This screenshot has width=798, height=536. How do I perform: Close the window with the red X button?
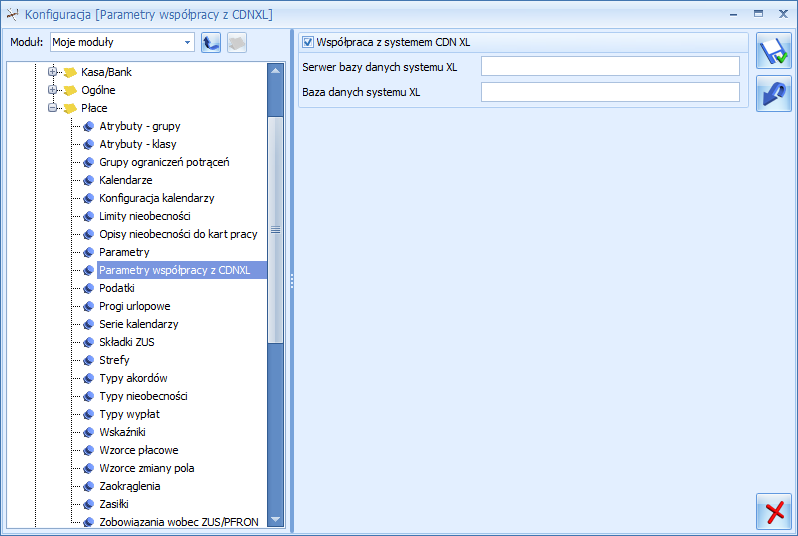[774, 511]
